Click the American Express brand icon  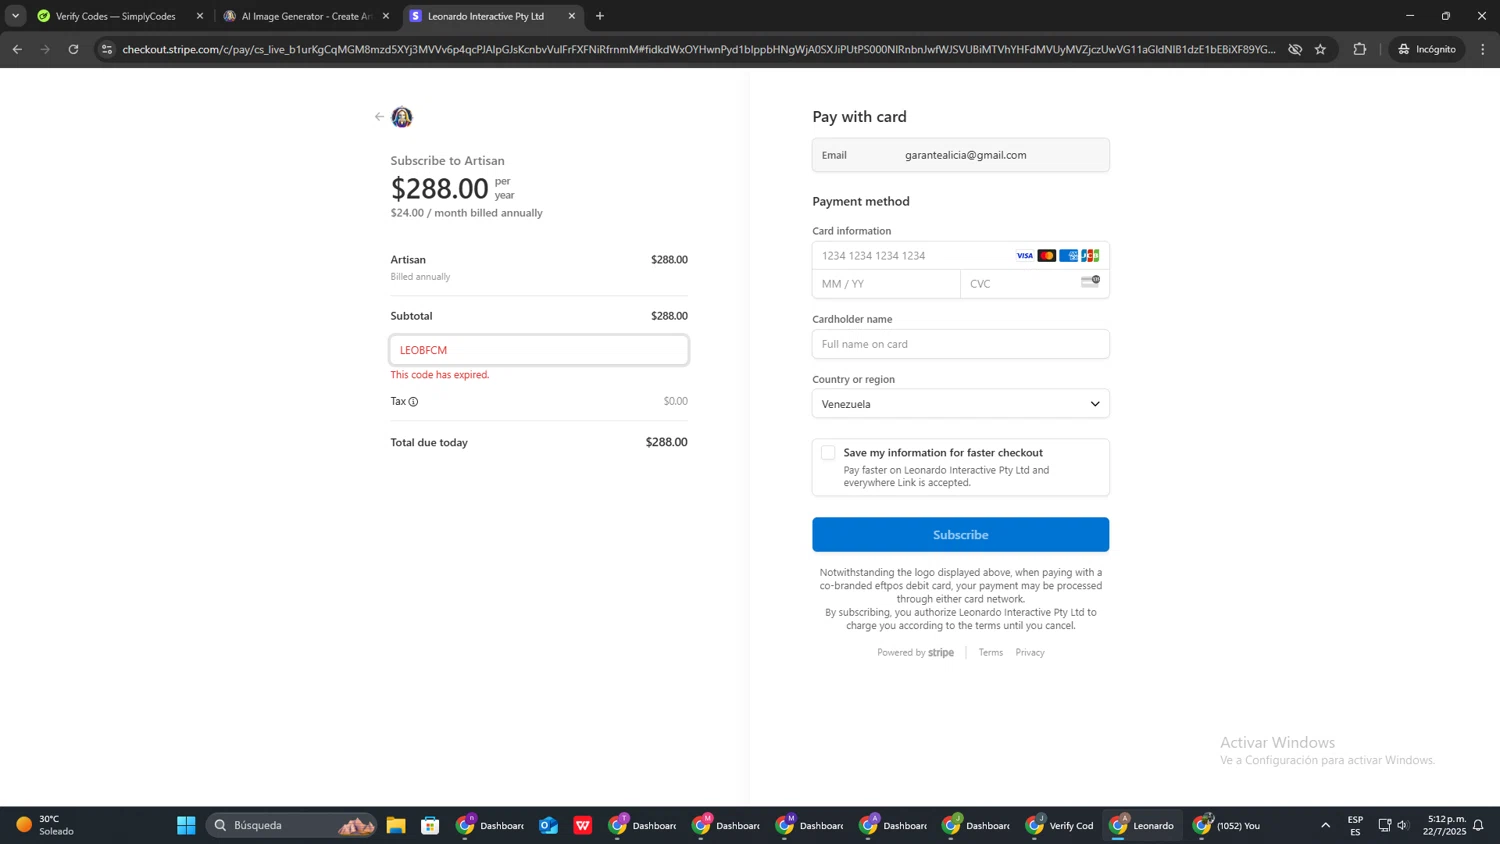pos(1068,256)
